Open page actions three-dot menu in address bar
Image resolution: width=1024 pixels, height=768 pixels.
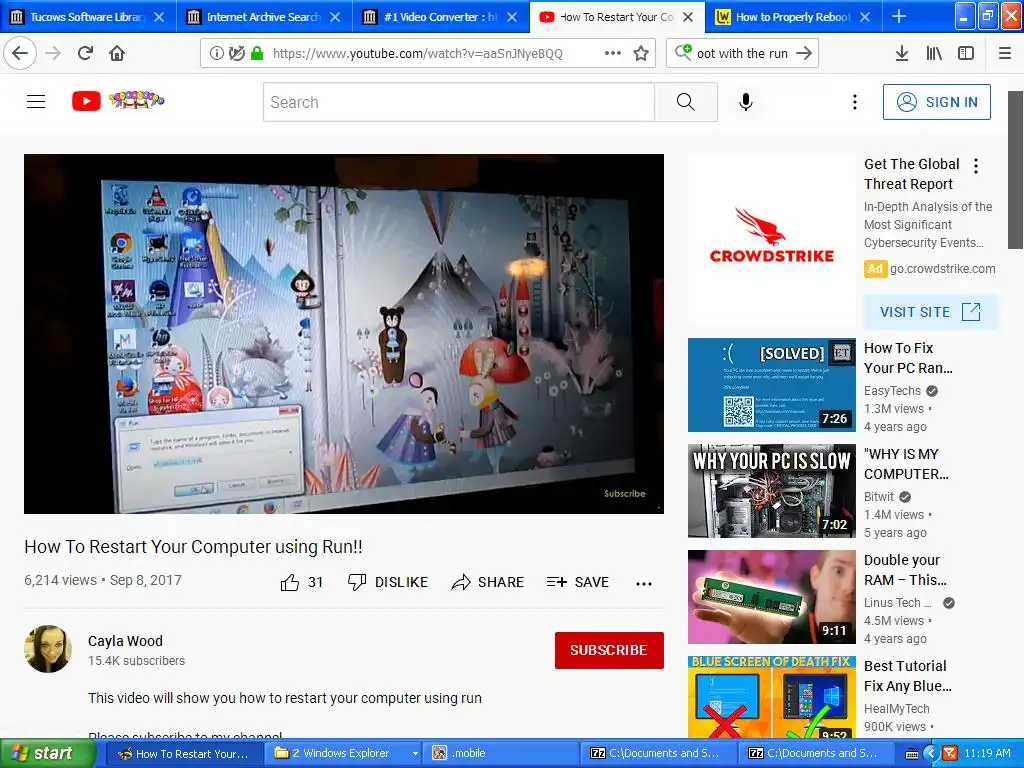[613, 53]
